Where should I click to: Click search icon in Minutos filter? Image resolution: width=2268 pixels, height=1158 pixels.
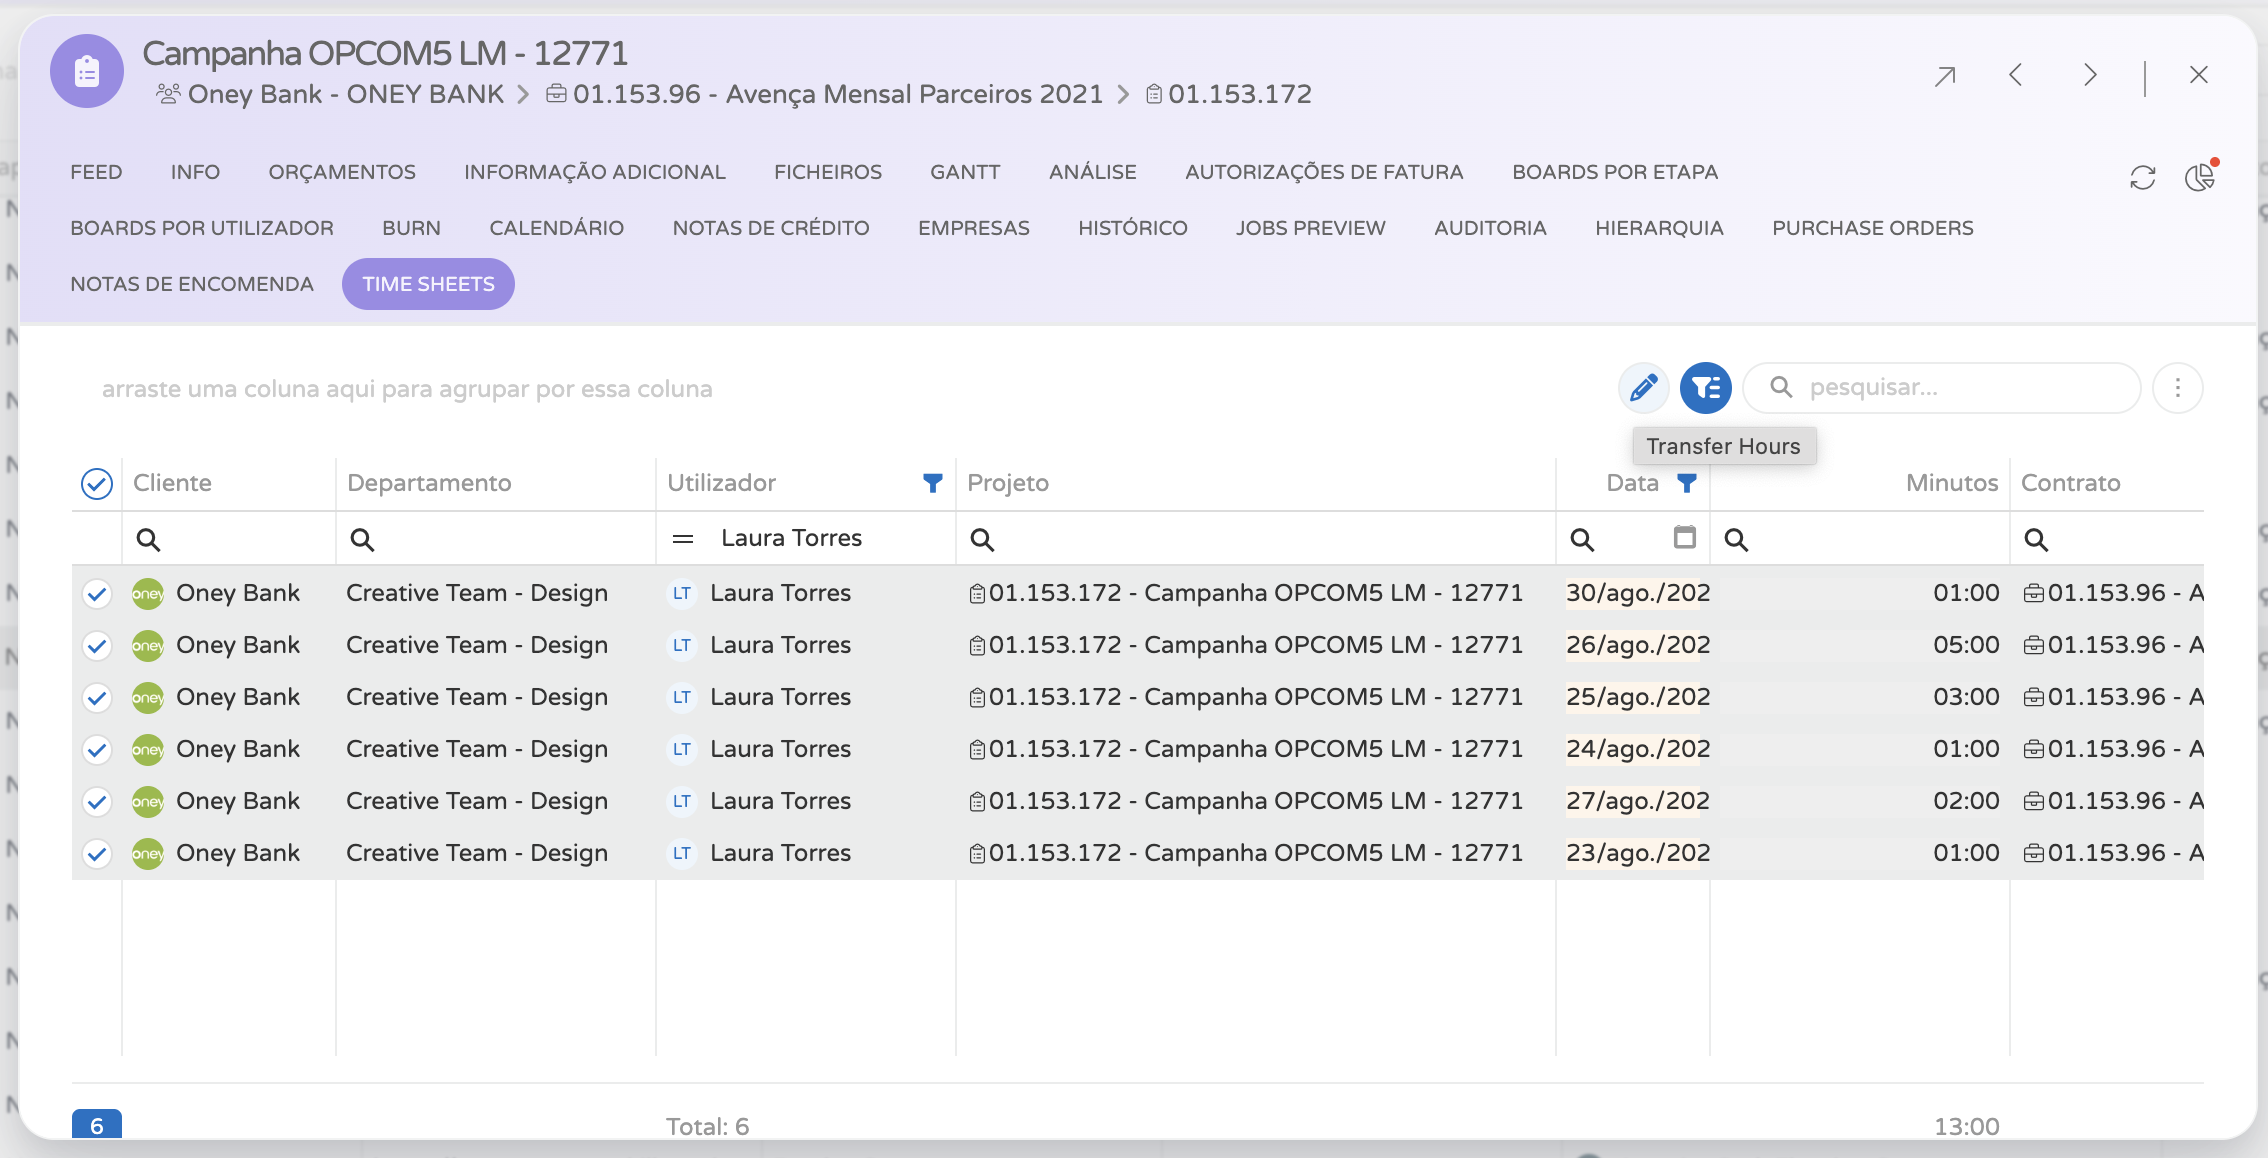pos(1736,540)
